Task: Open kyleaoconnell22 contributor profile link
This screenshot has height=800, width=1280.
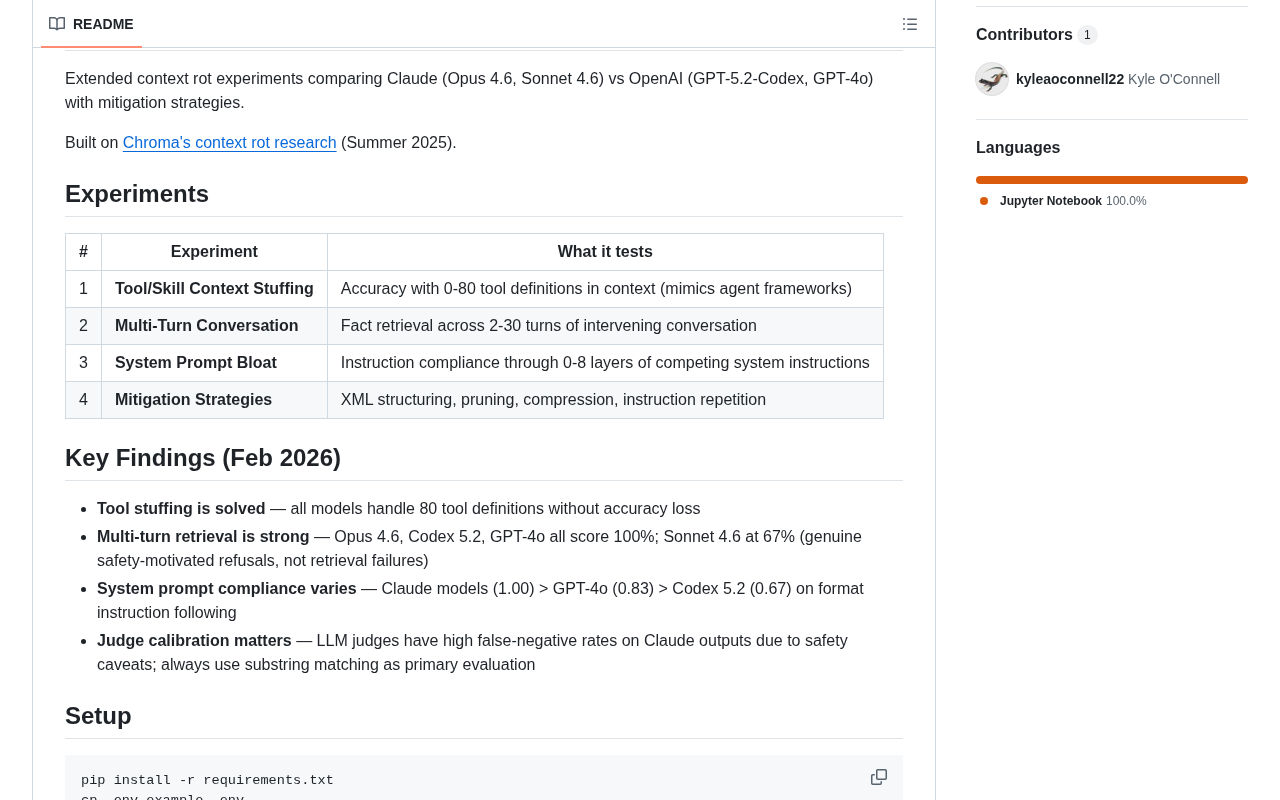Action: [1070, 79]
